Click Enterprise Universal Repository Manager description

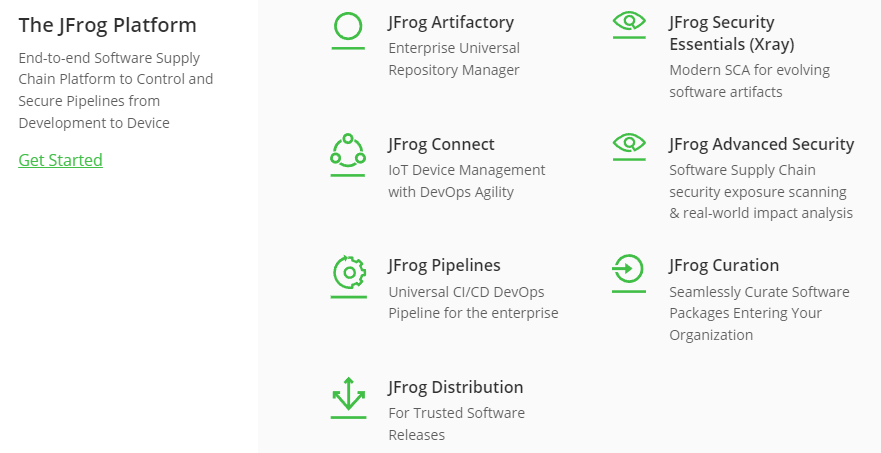[x=454, y=59]
